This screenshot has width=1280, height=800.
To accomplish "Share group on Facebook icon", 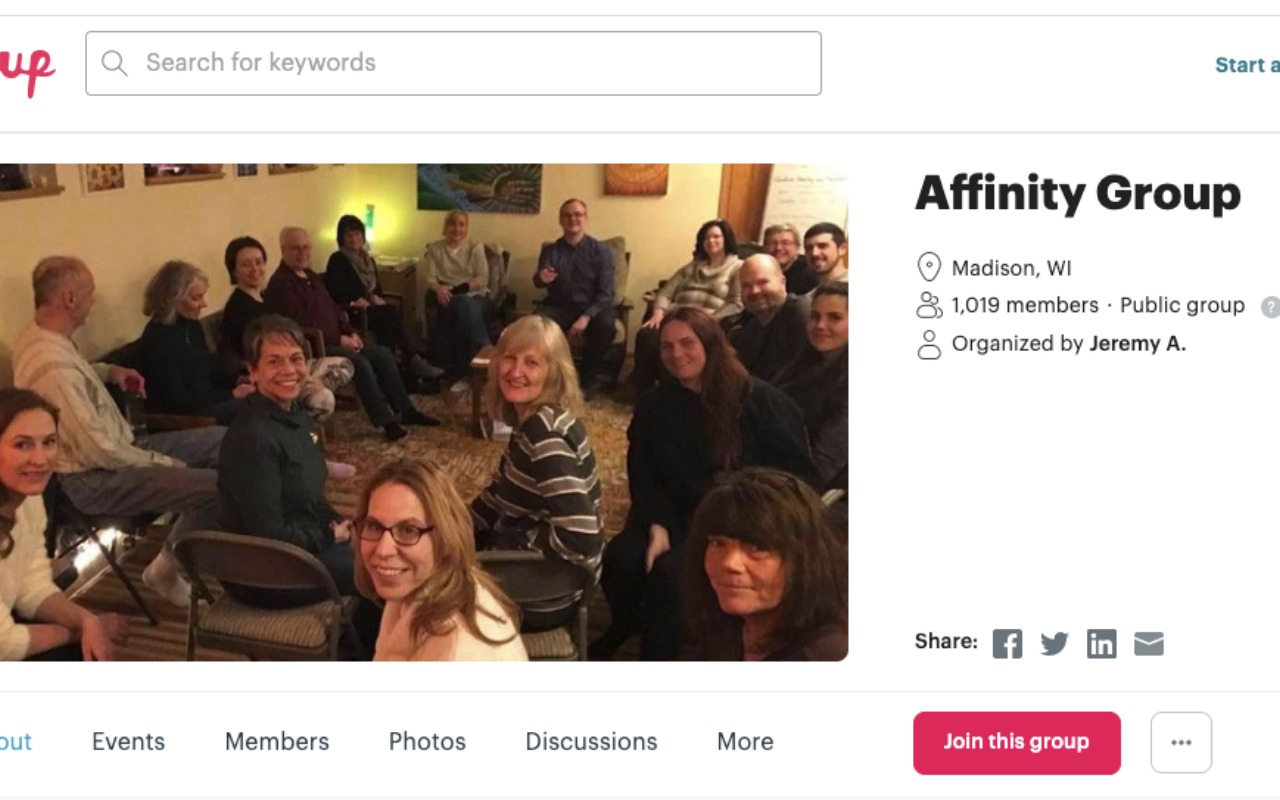I will [x=1007, y=643].
